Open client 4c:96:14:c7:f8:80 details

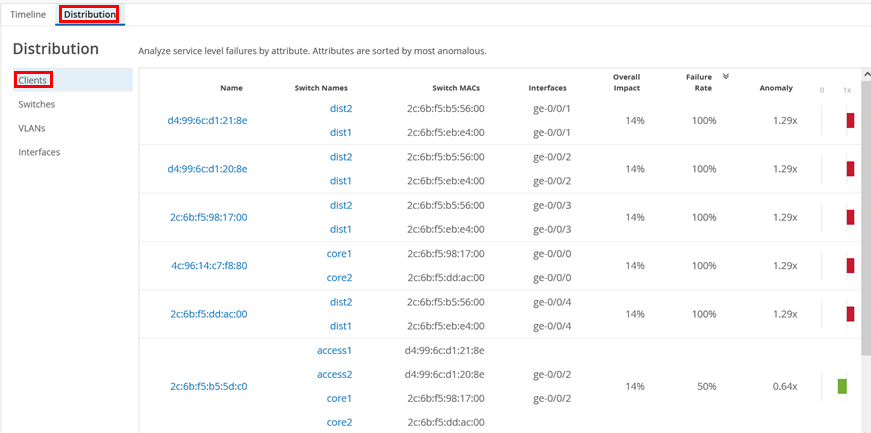[209, 265]
